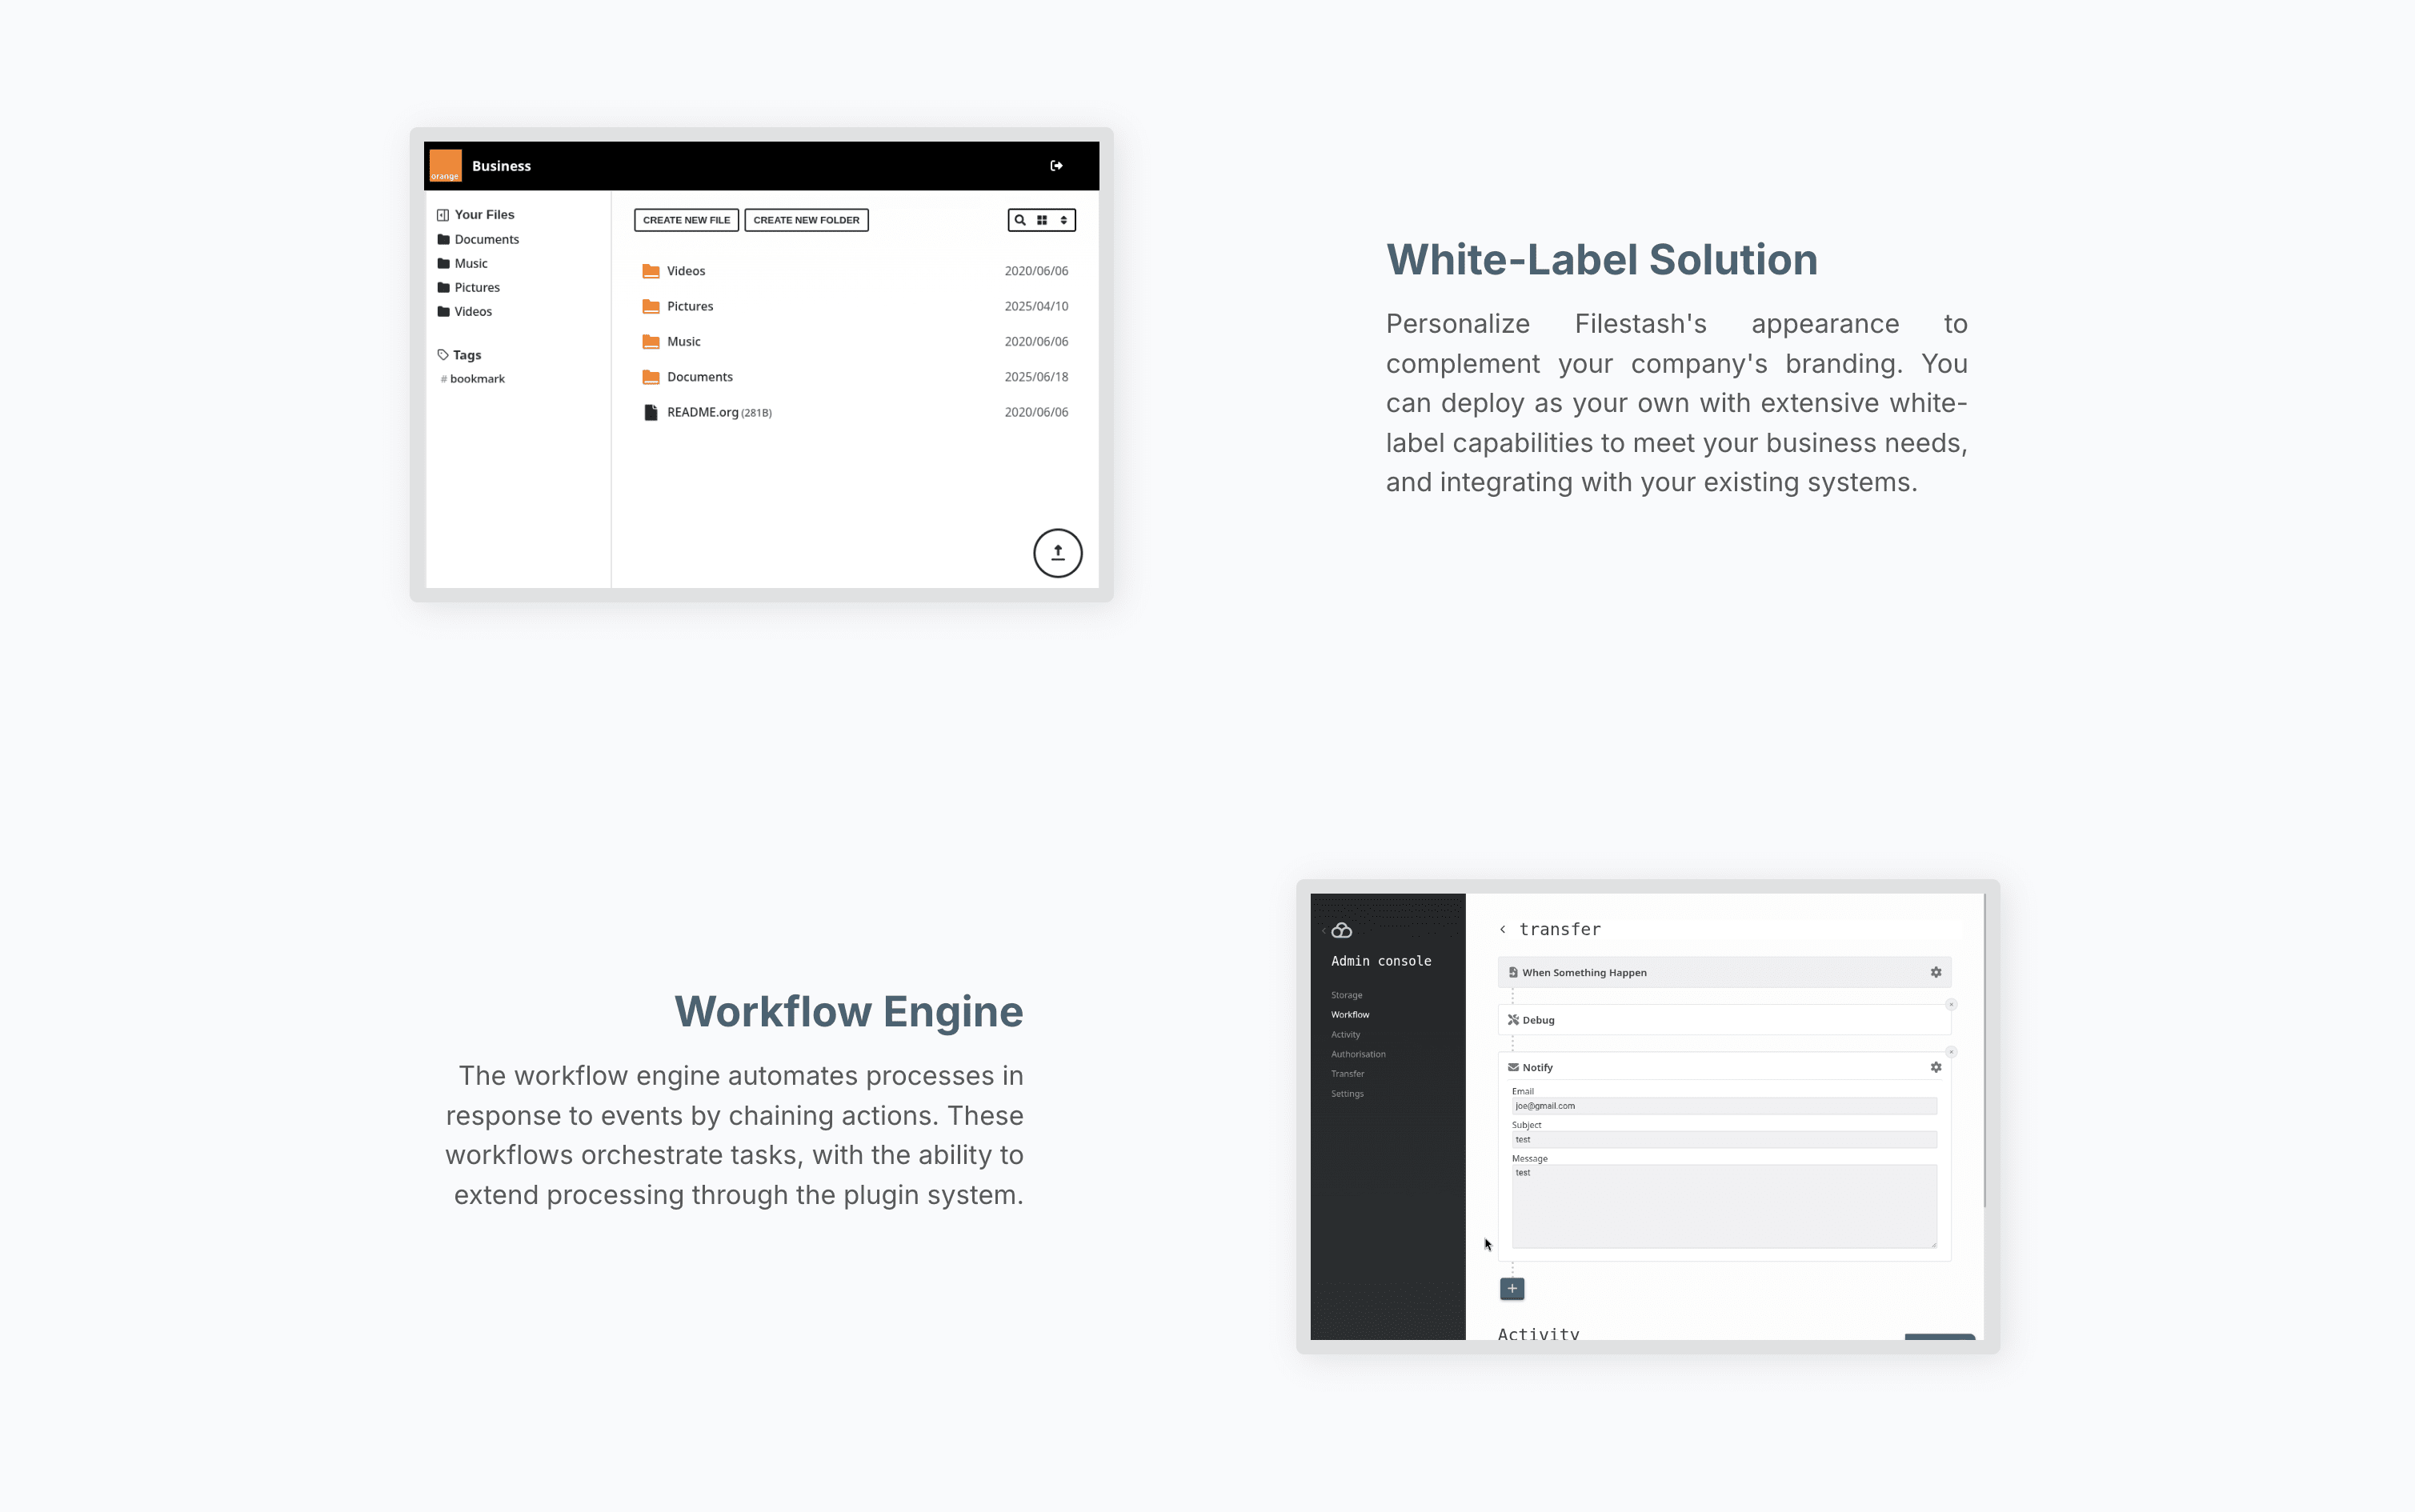Click the Subject input field

pyautogui.click(x=1724, y=1140)
